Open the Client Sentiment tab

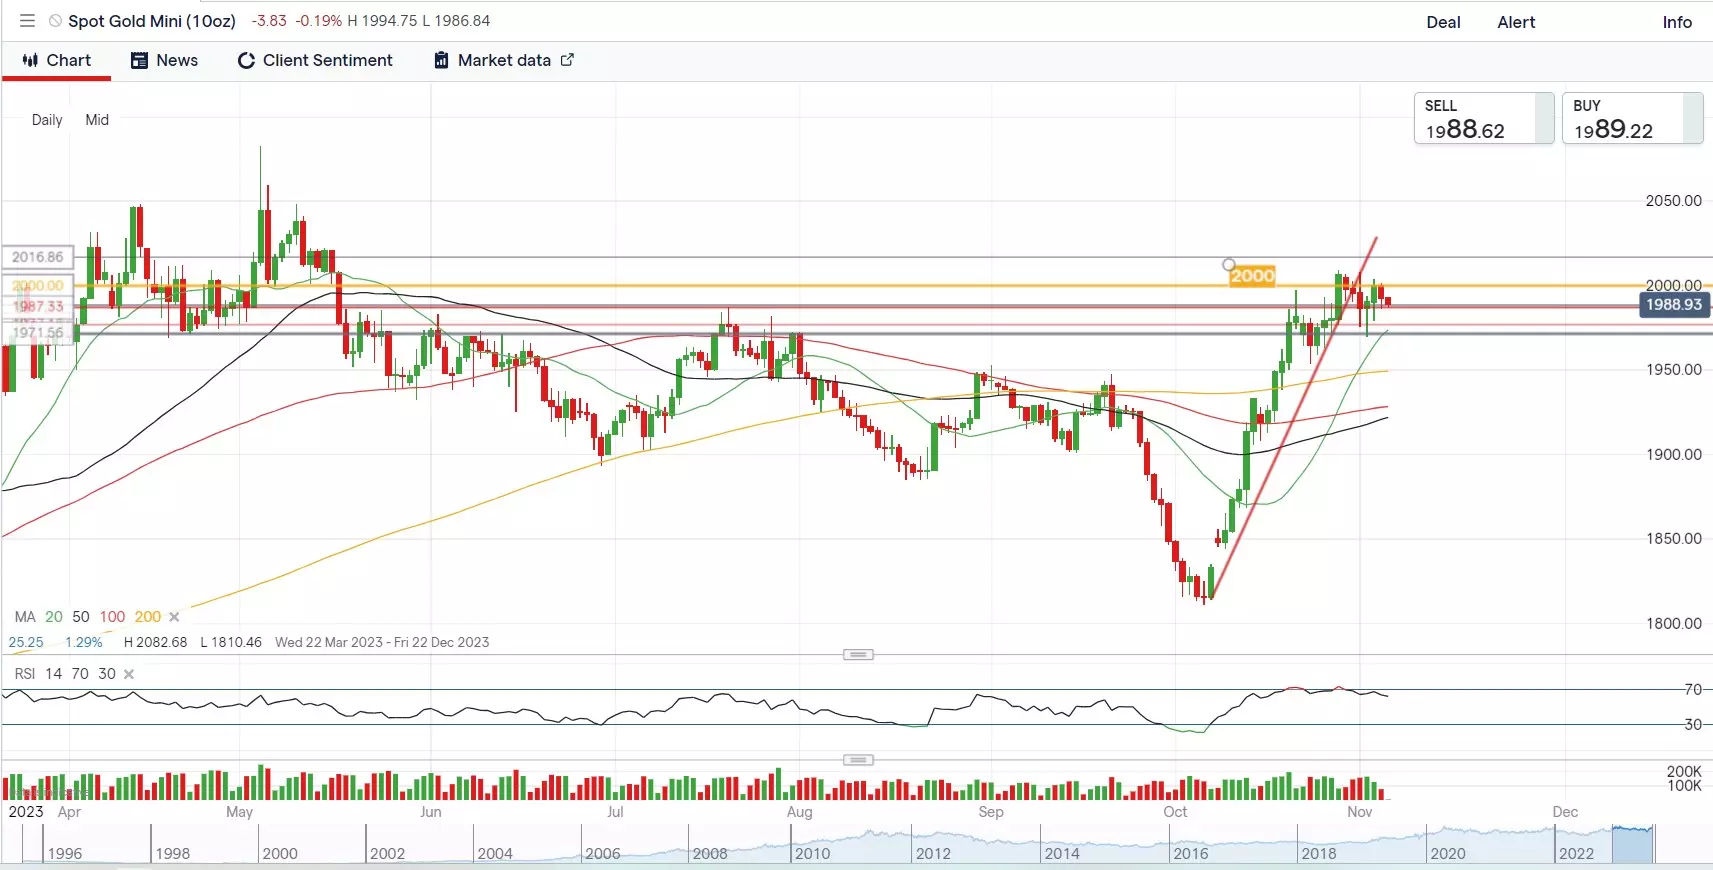(x=327, y=61)
